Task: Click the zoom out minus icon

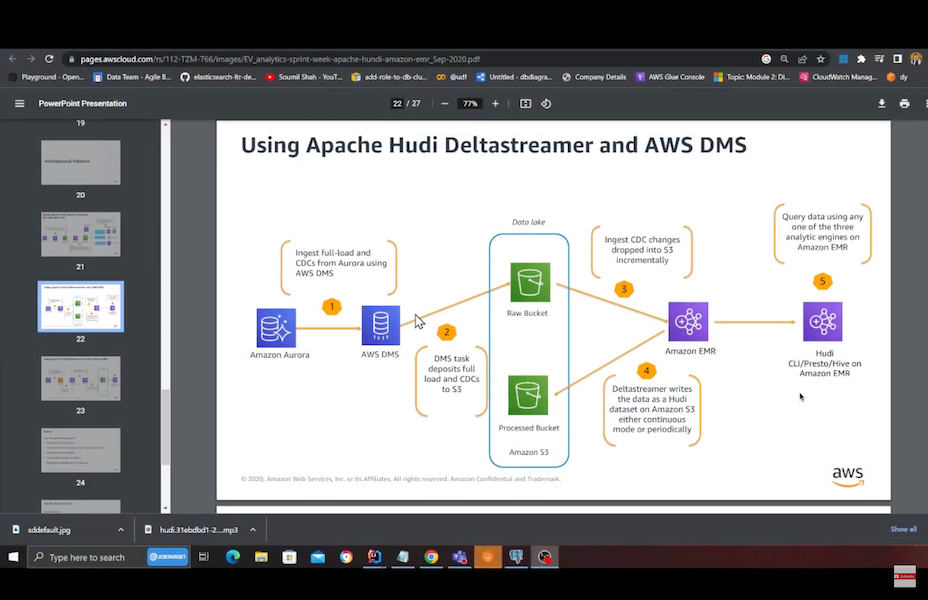Action: point(445,103)
